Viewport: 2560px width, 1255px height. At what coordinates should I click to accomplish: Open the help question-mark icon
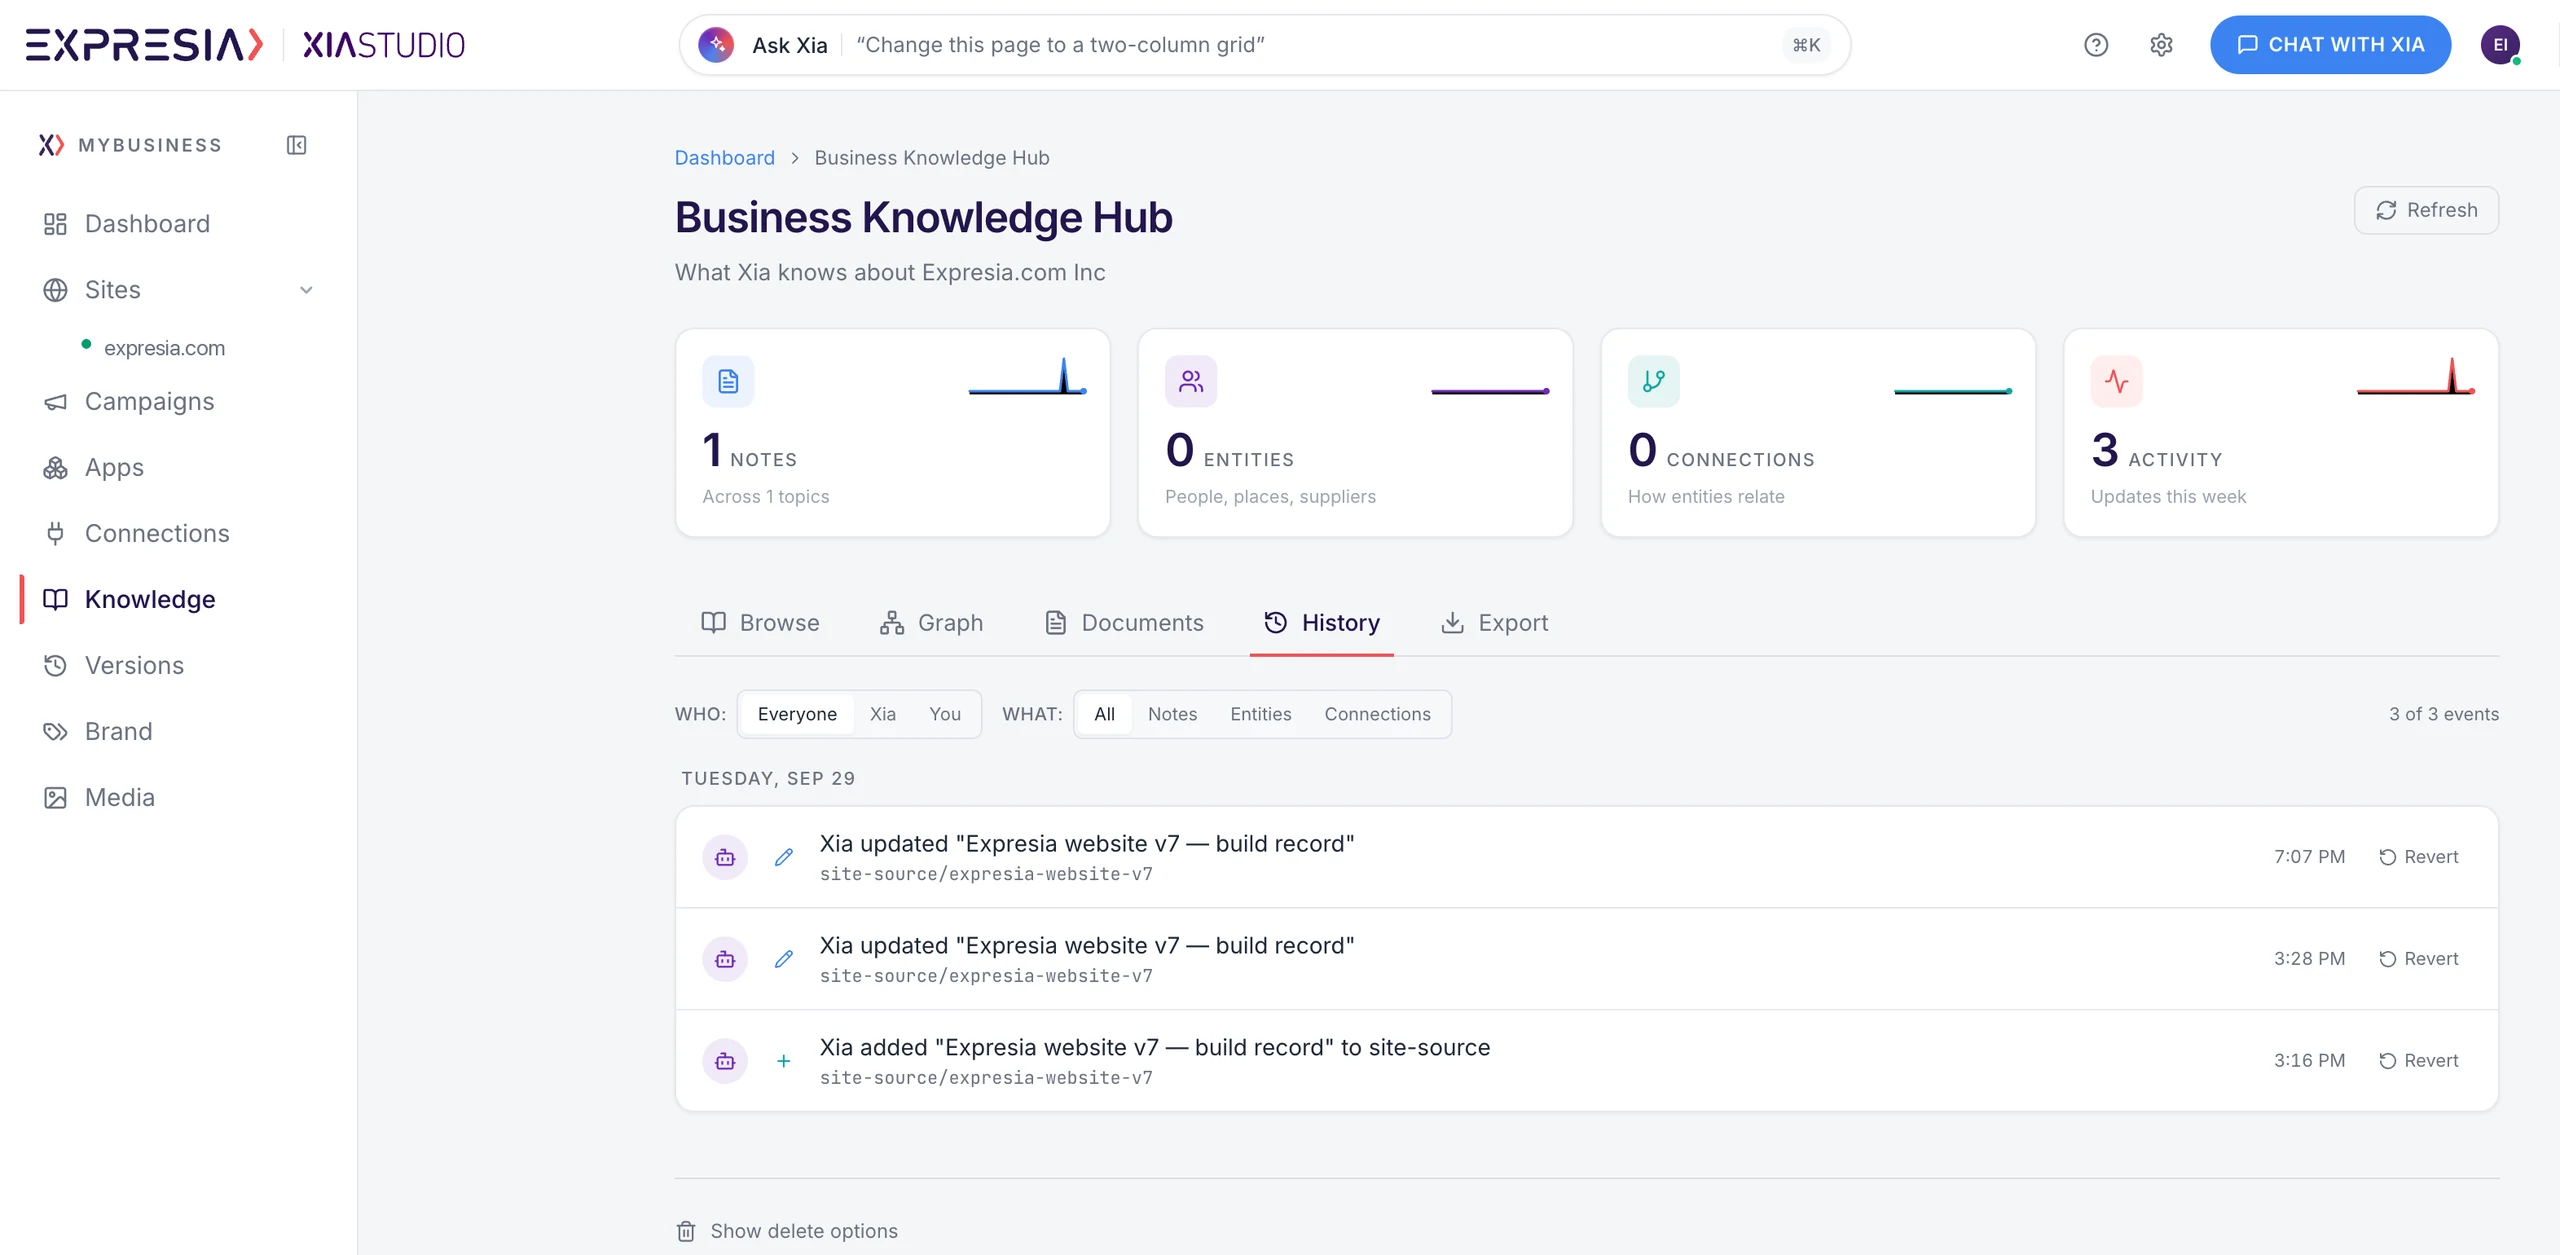[x=2096, y=45]
